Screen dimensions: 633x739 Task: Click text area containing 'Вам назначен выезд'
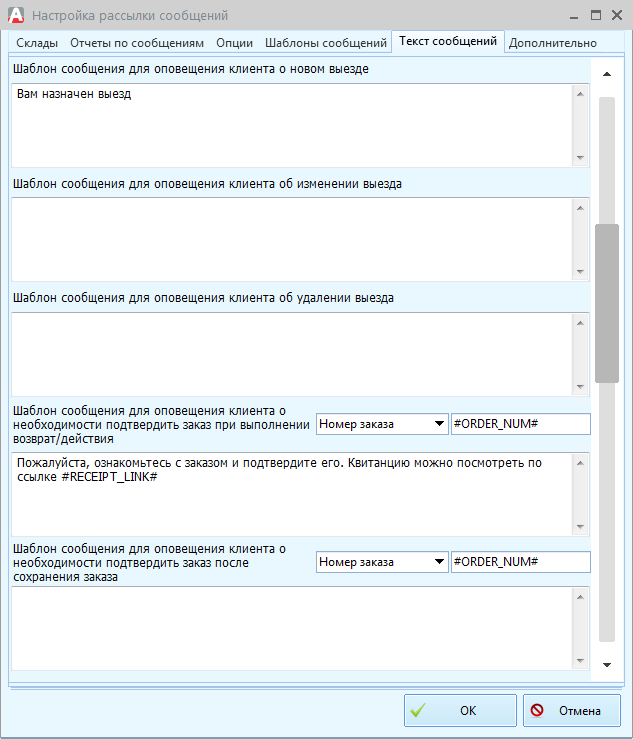click(x=290, y=125)
